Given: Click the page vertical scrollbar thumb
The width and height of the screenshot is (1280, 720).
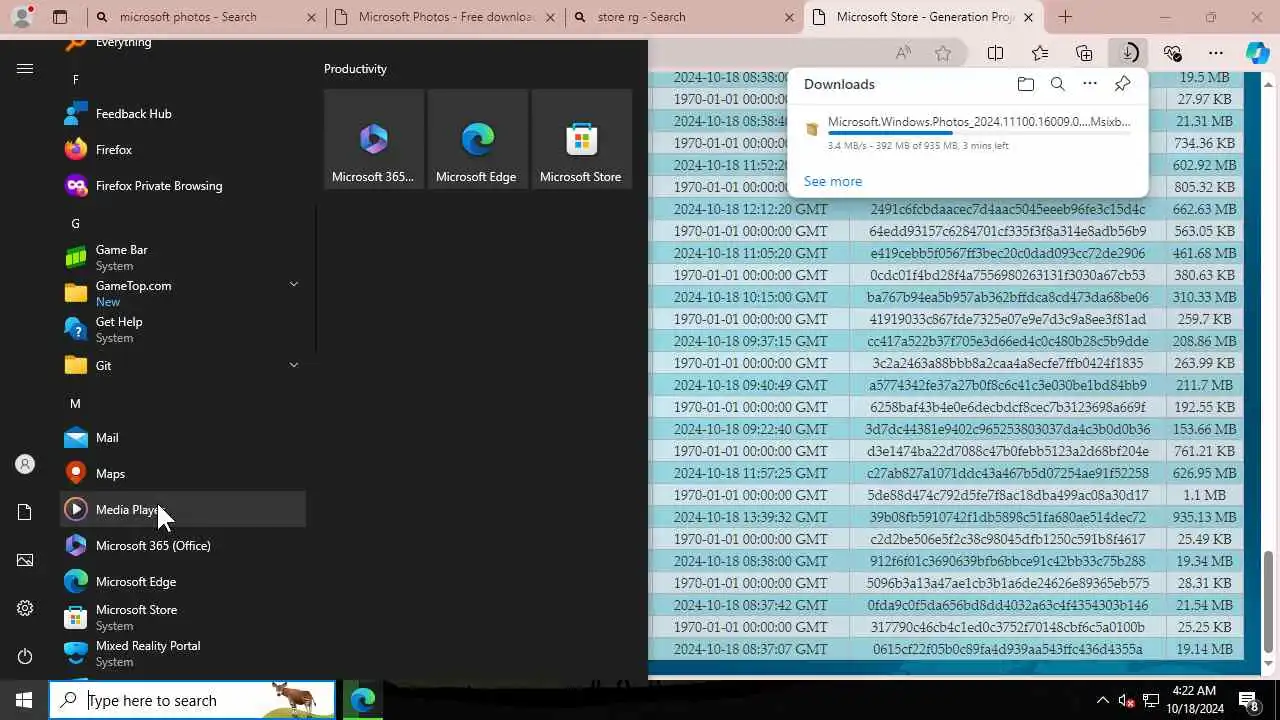Looking at the screenshot, I should (1268, 600).
